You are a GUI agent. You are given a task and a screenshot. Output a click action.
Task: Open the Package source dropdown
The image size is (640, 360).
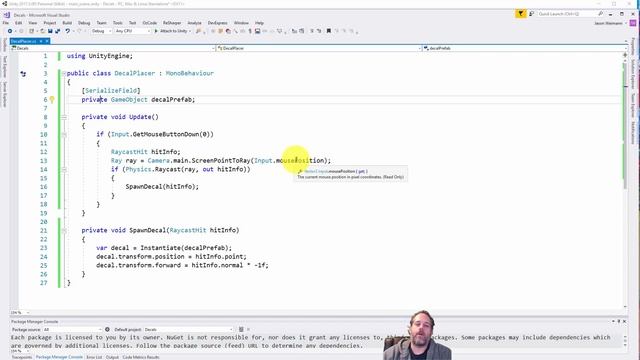72,329
